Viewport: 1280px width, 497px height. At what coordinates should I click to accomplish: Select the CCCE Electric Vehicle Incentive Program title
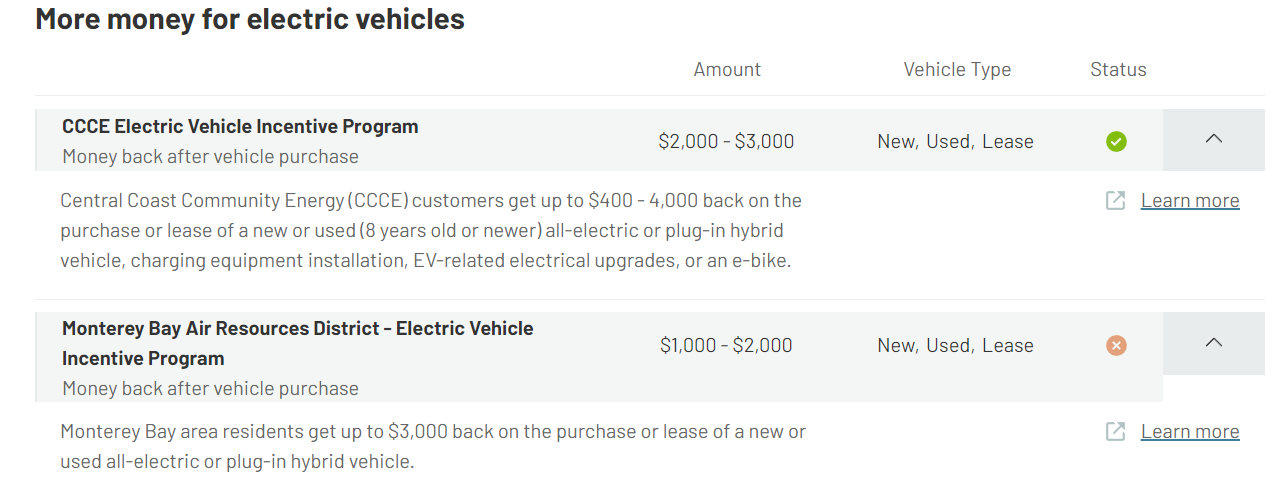pyautogui.click(x=240, y=127)
